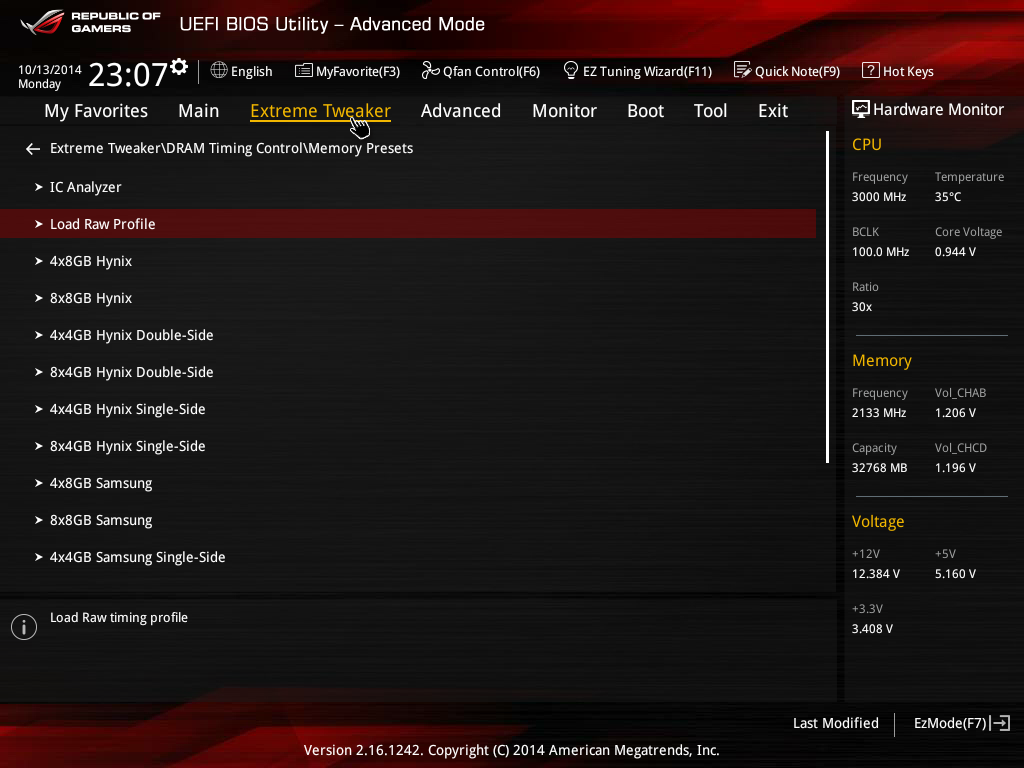The image size is (1024, 768).
Task: Expand the Load Raw Profile arrow
Action: click(x=39, y=224)
